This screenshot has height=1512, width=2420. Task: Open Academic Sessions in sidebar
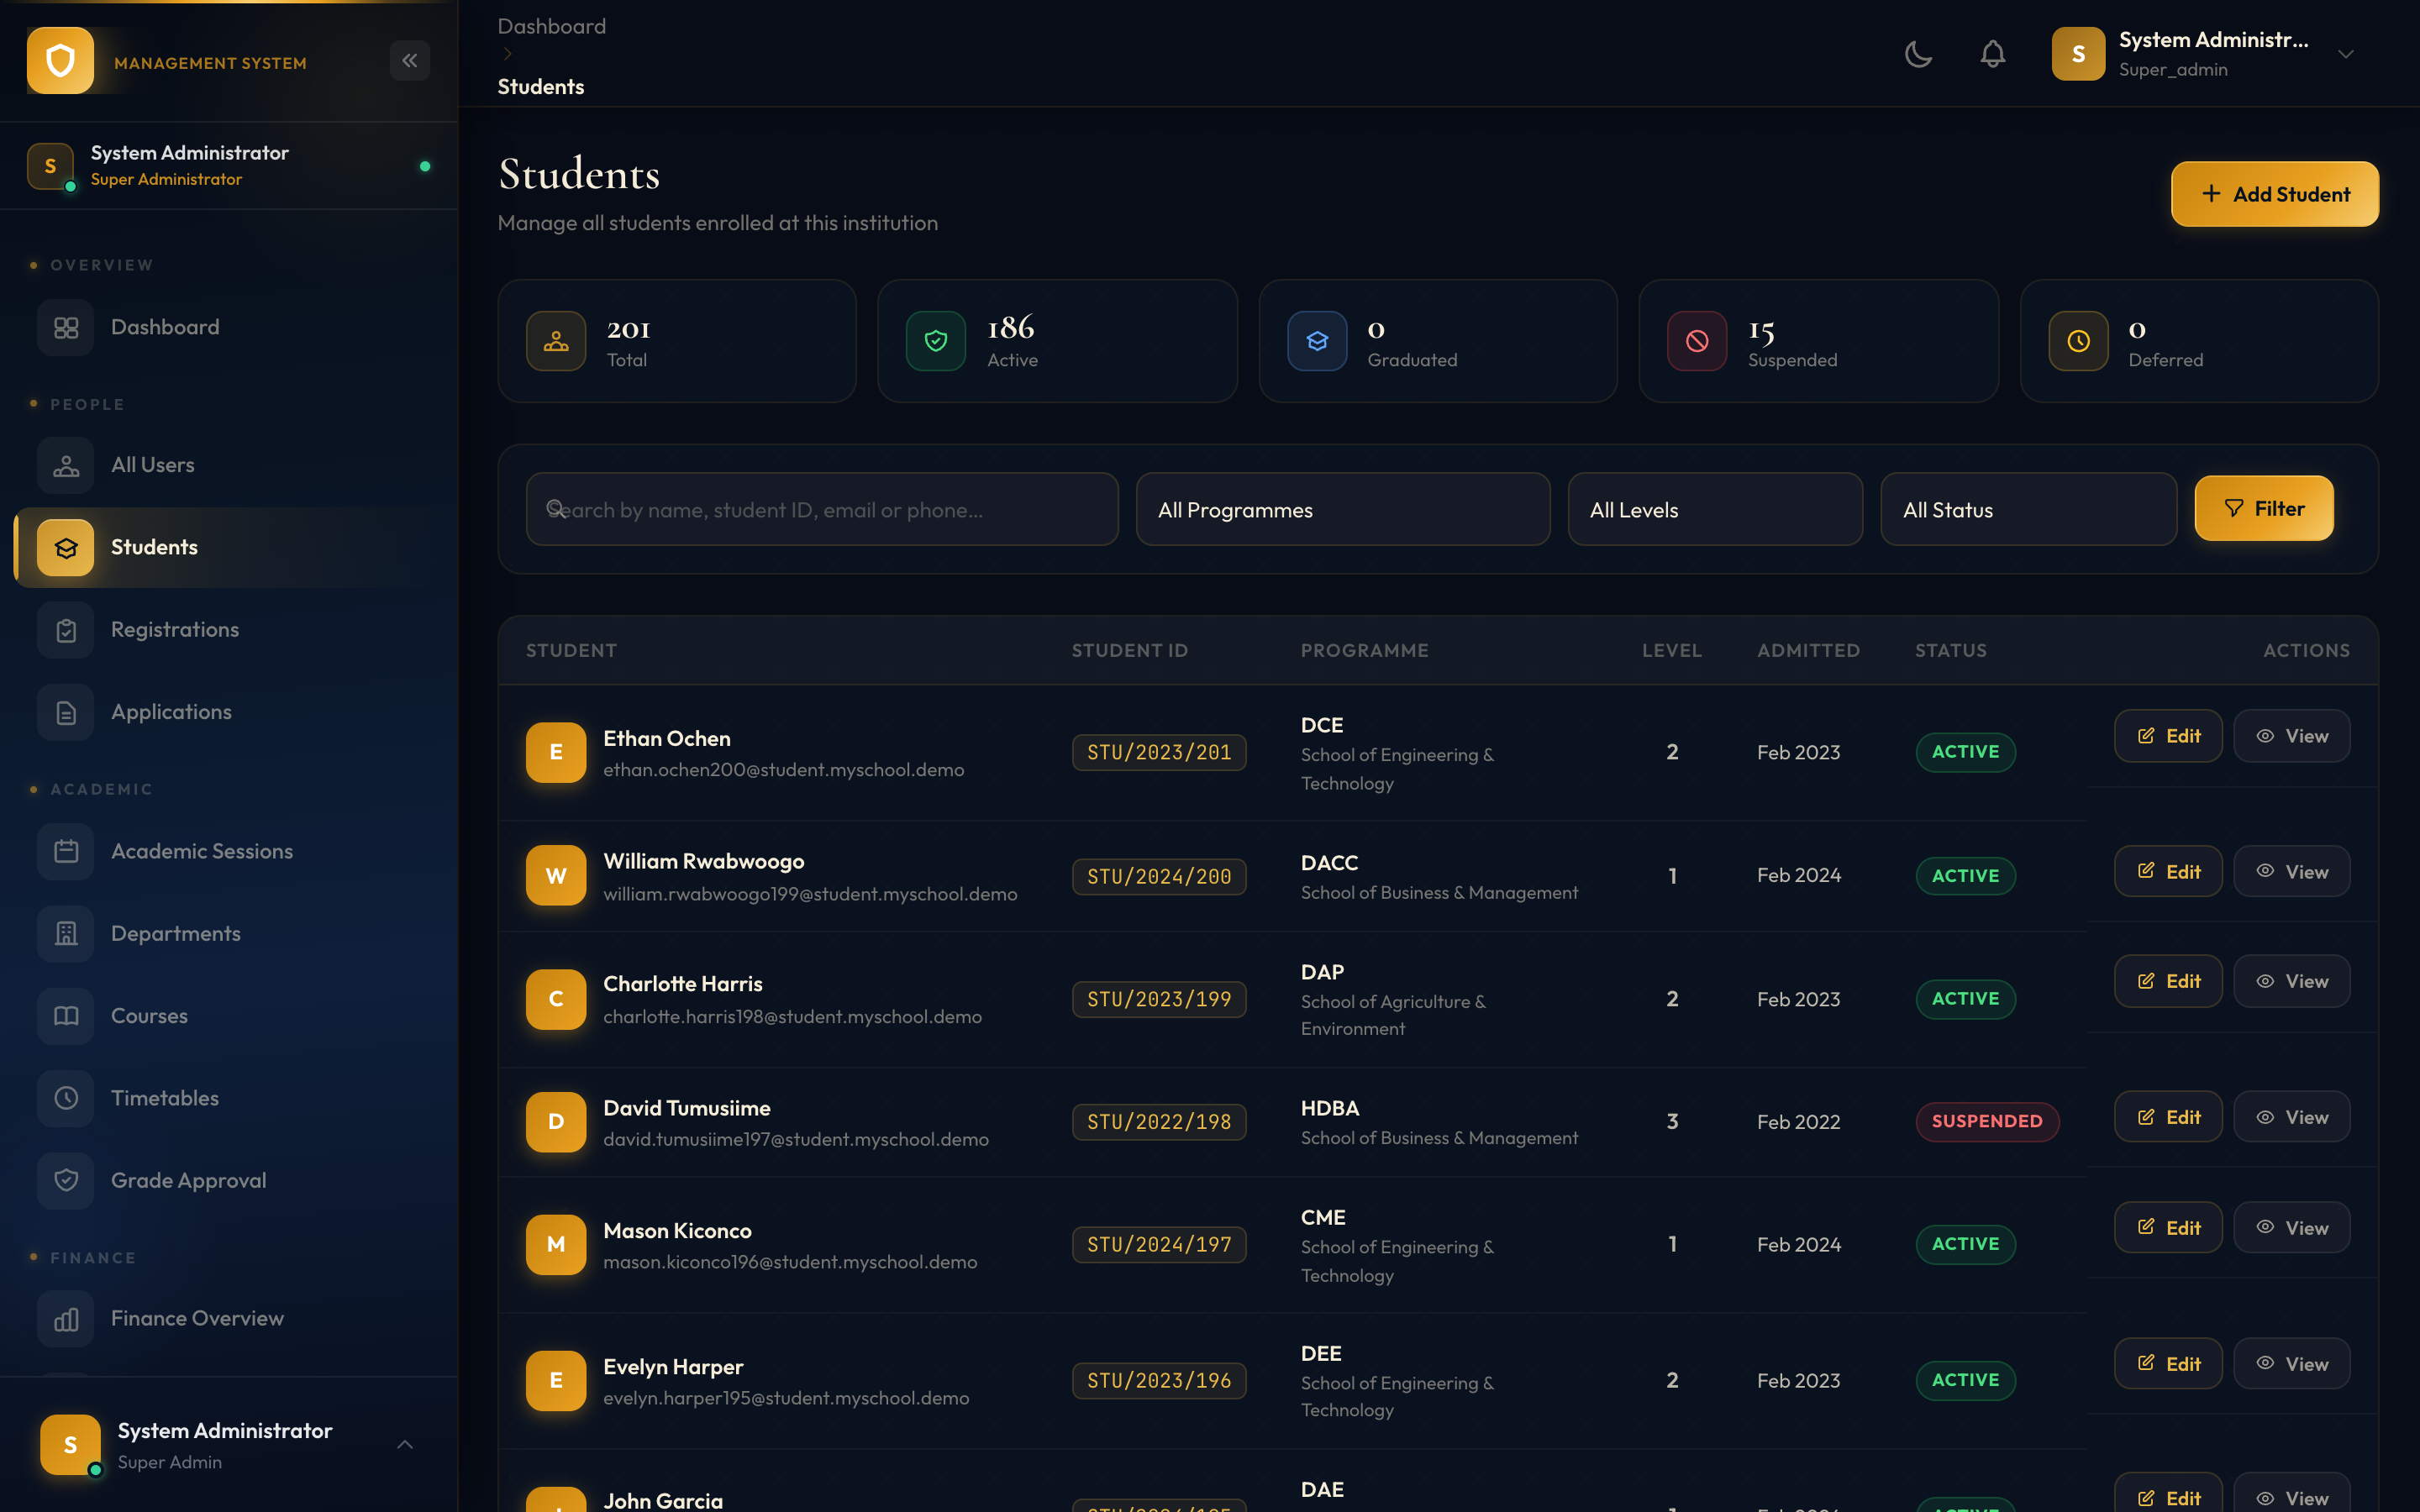point(229,851)
